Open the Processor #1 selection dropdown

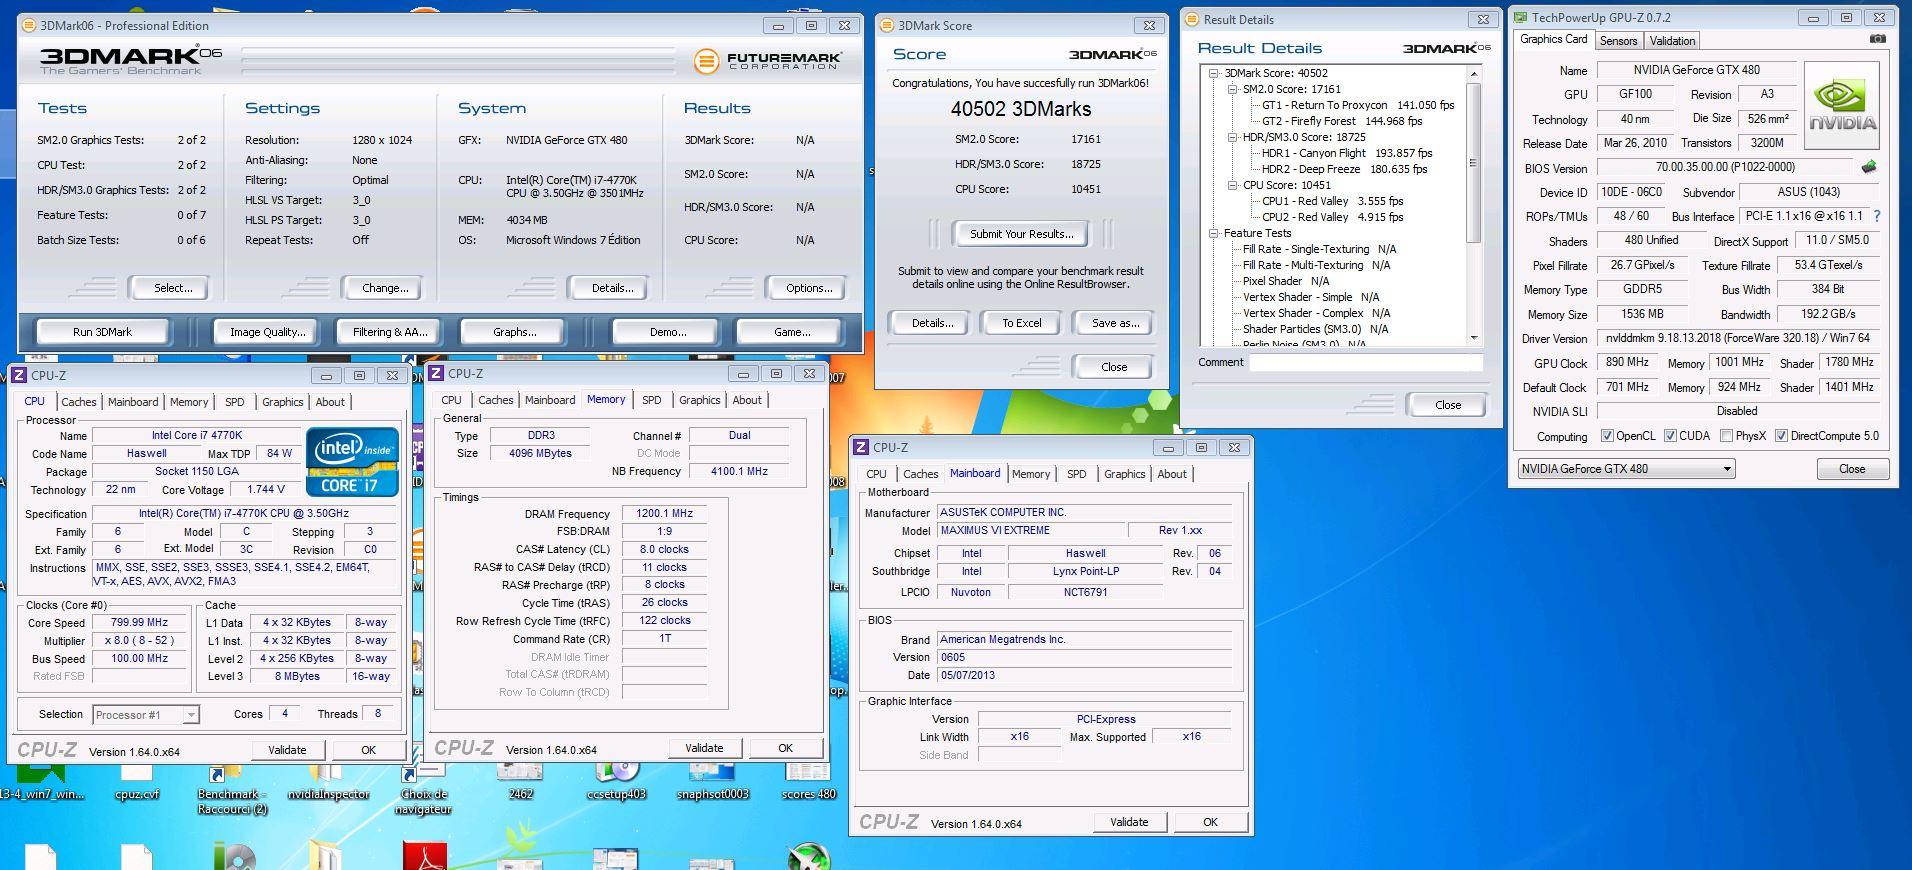pyautogui.click(x=146, y=714)
